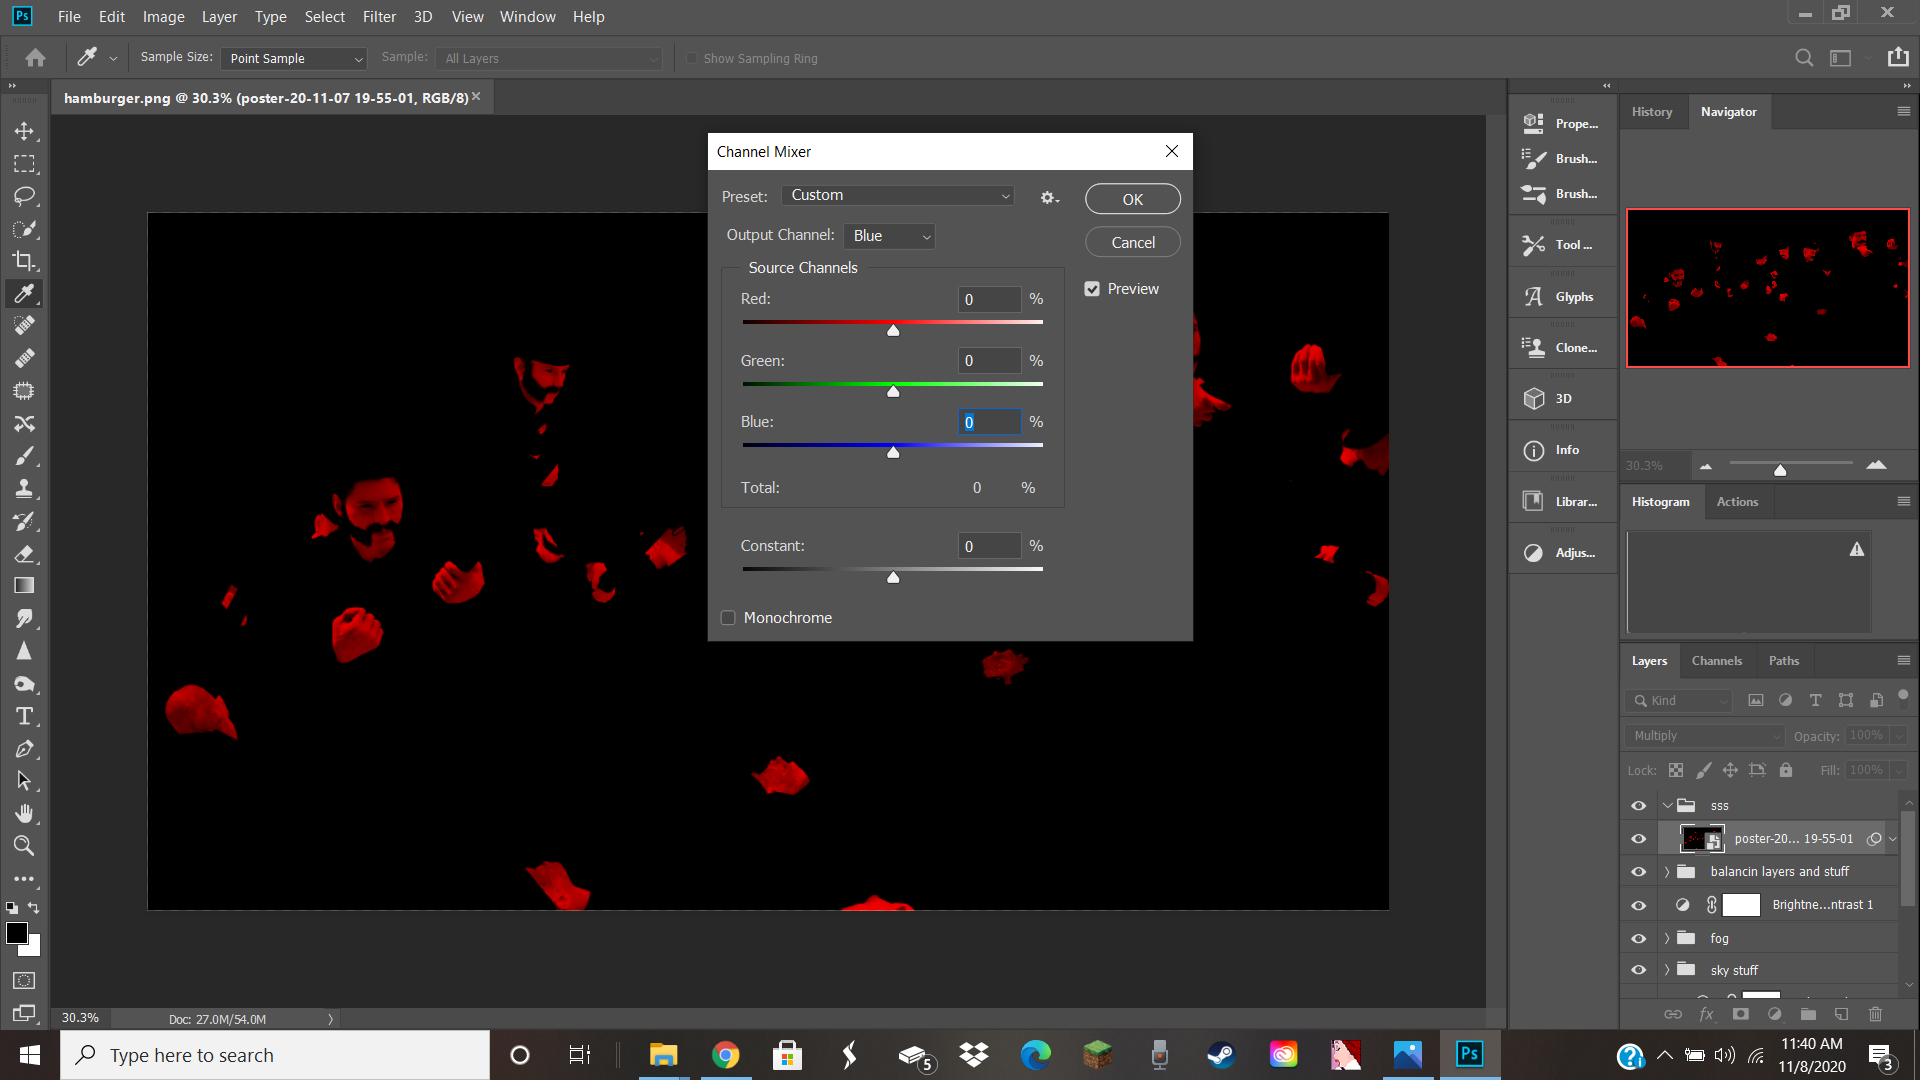Select the Lasso tool

tap(24, 196)
